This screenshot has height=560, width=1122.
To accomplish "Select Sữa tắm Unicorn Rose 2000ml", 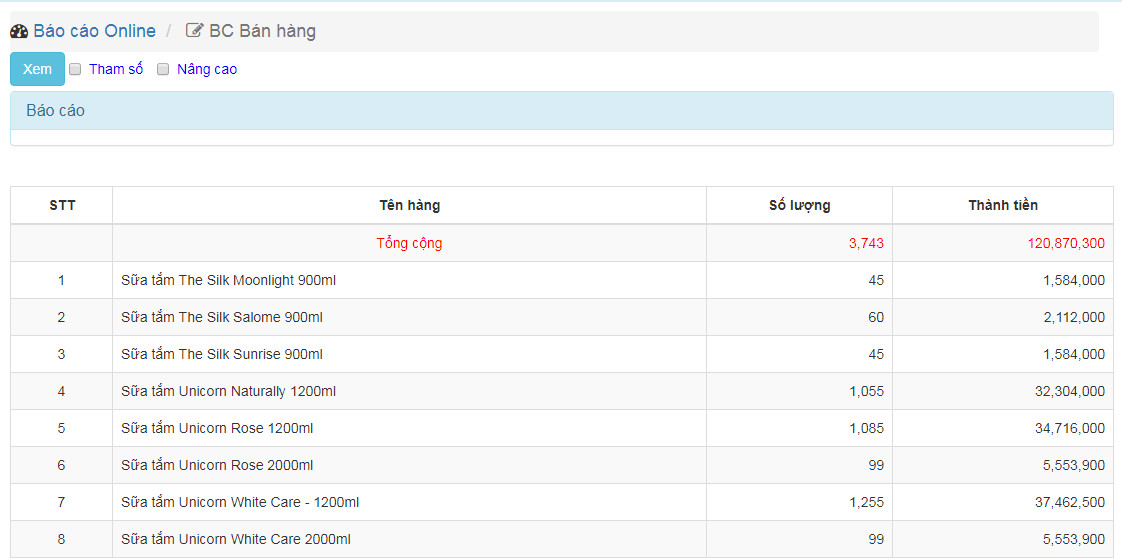I will [217, 465].
